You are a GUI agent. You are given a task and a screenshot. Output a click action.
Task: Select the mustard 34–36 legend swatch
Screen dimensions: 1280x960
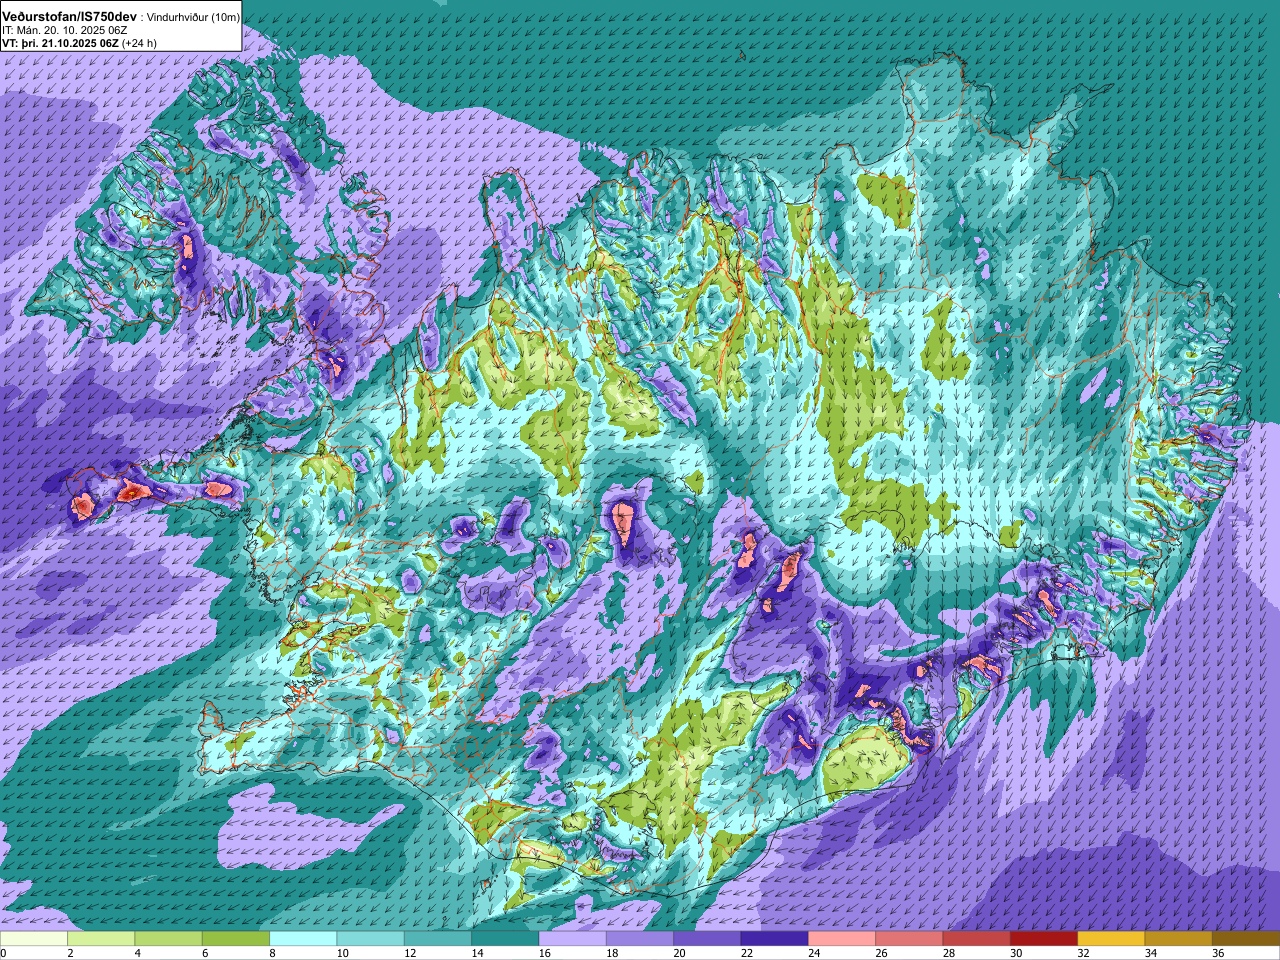(1178, 939)
